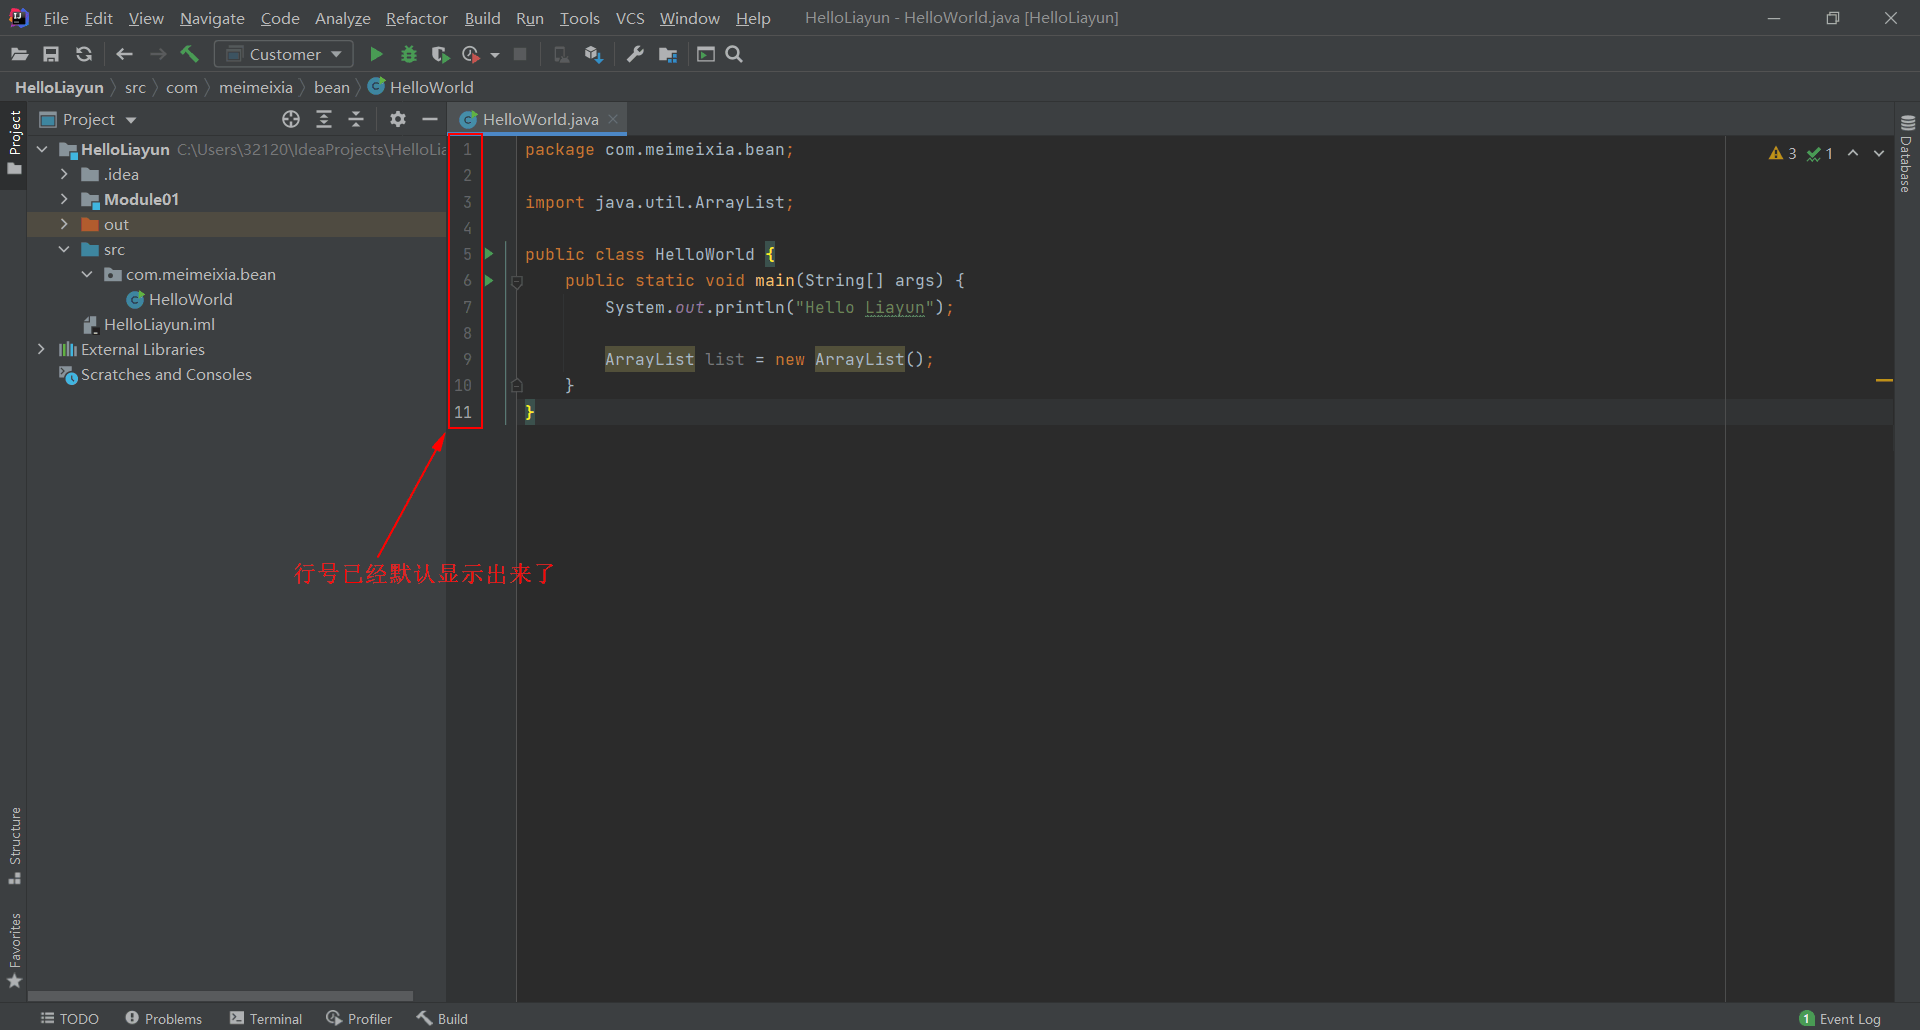The width and height of the screenshot is (1920, 1030).
Task: Open the Problems tool window
Action: [163, 1018]
